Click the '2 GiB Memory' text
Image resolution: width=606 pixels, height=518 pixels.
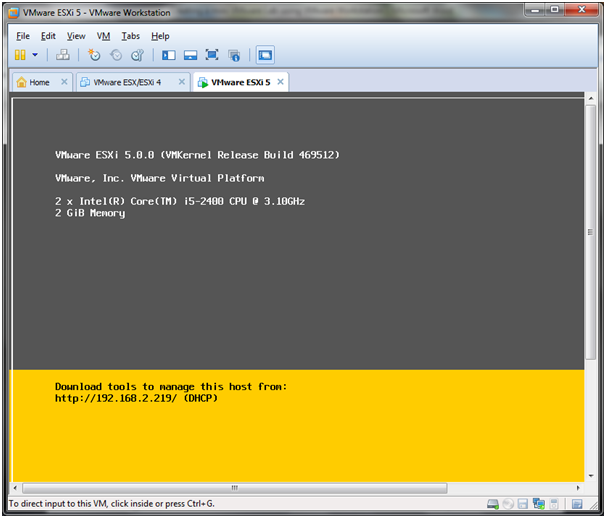tap(90, 213)
